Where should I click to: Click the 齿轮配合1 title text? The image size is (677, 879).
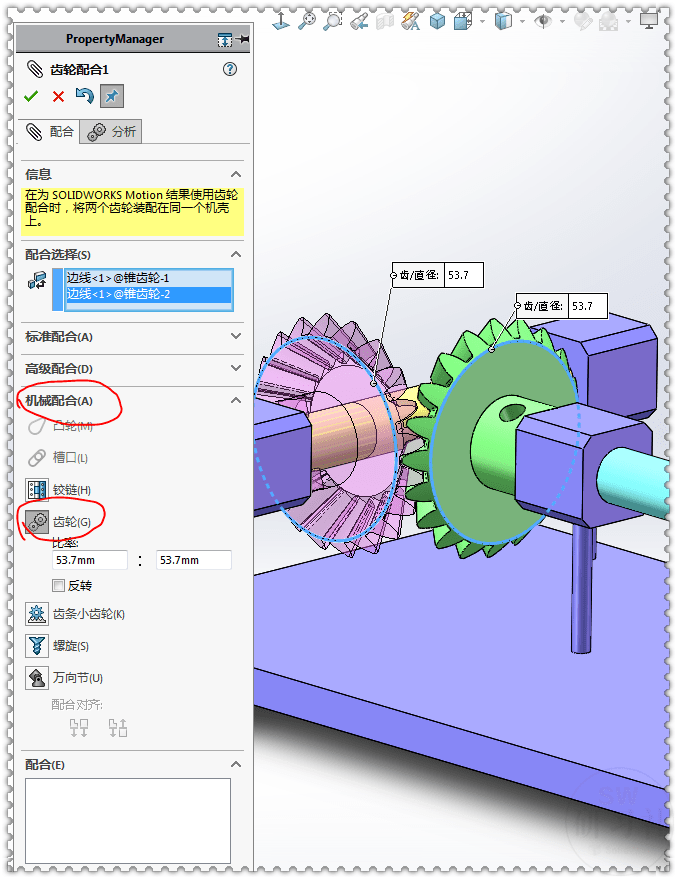click(79, 70)
